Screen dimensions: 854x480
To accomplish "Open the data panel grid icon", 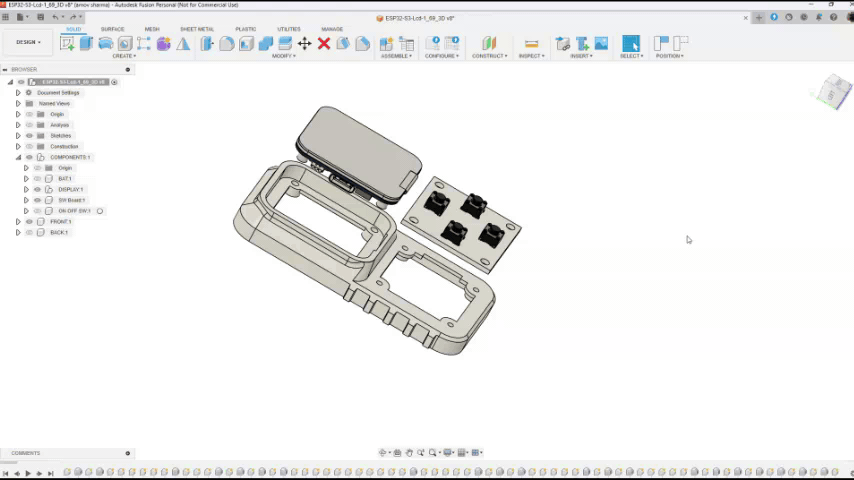I will pyautogui.click(x=5, y=17).
